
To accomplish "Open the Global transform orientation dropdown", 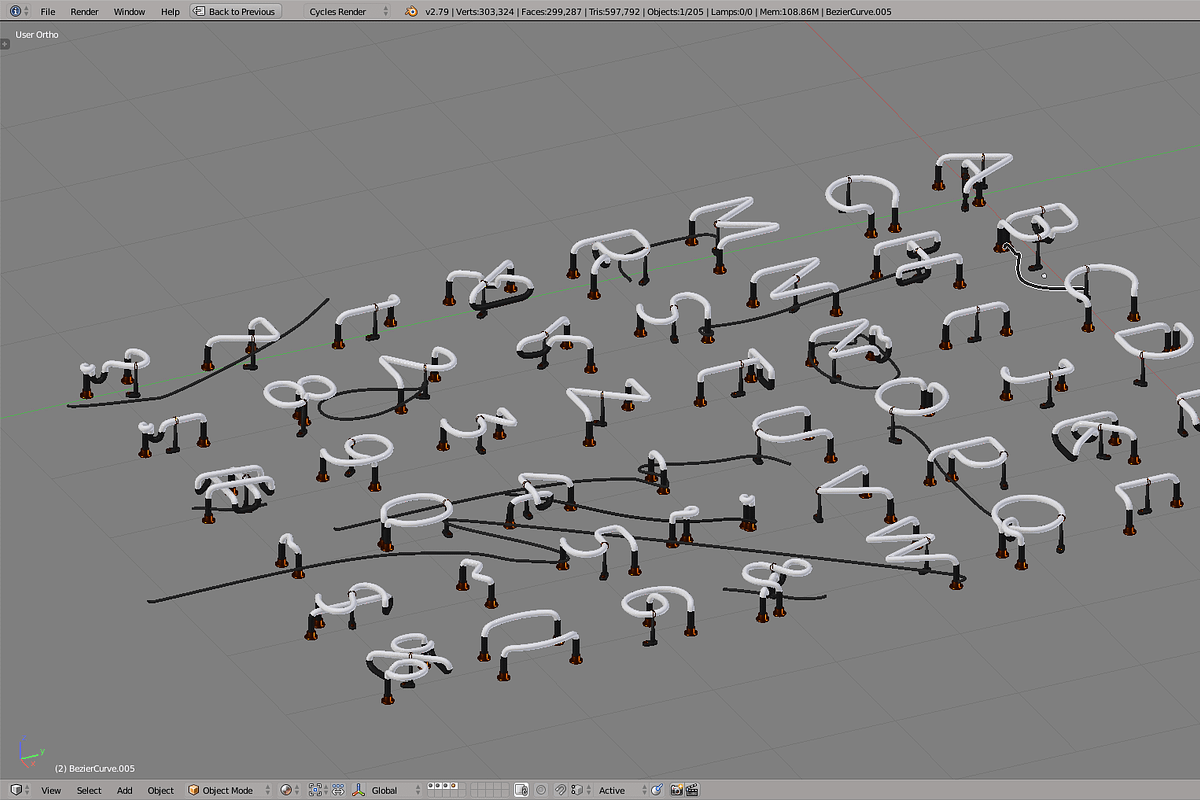I will click(395, 790).
